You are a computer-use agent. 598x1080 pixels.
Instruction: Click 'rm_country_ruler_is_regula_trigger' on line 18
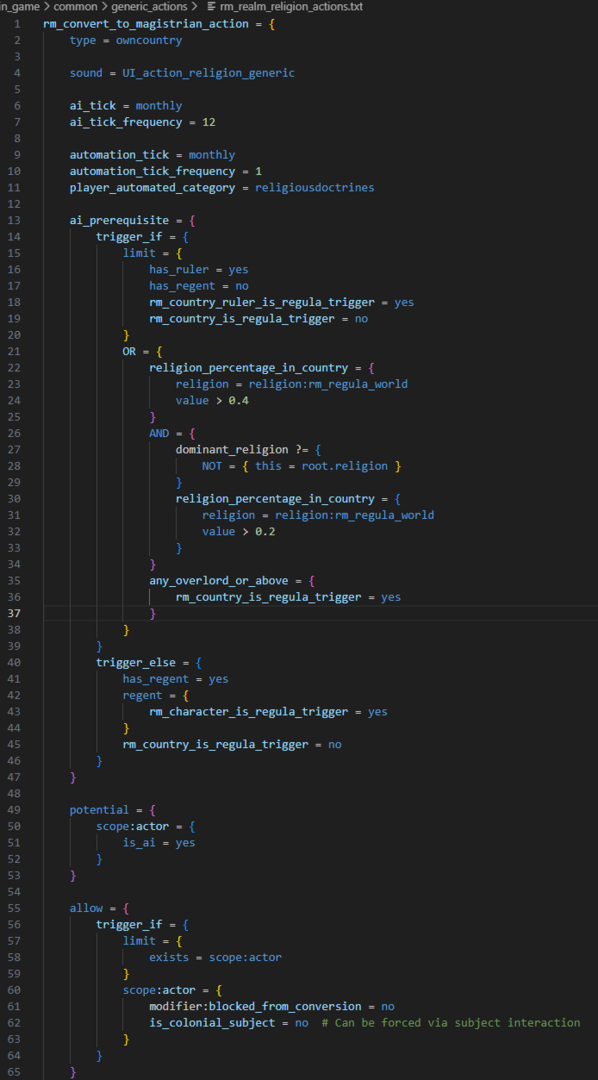click(x=262, y=302)
